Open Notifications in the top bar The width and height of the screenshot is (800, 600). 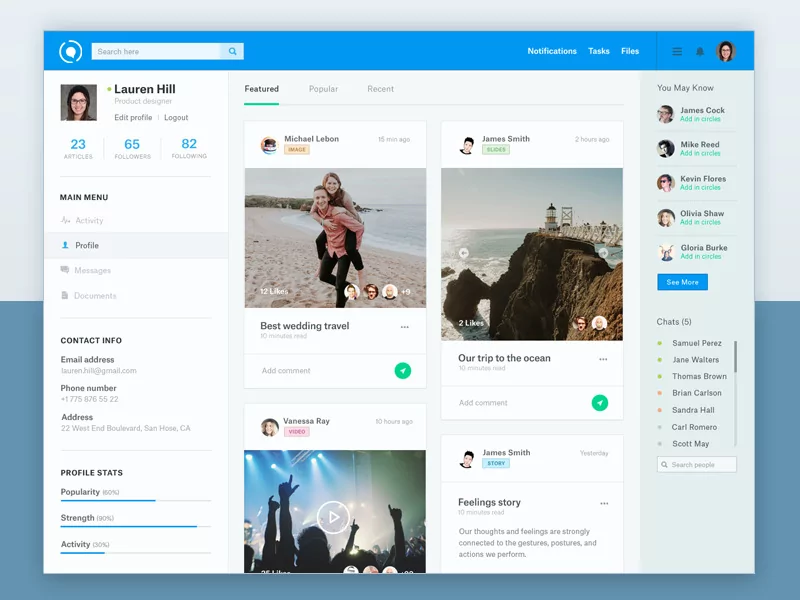tap(552, 51)
